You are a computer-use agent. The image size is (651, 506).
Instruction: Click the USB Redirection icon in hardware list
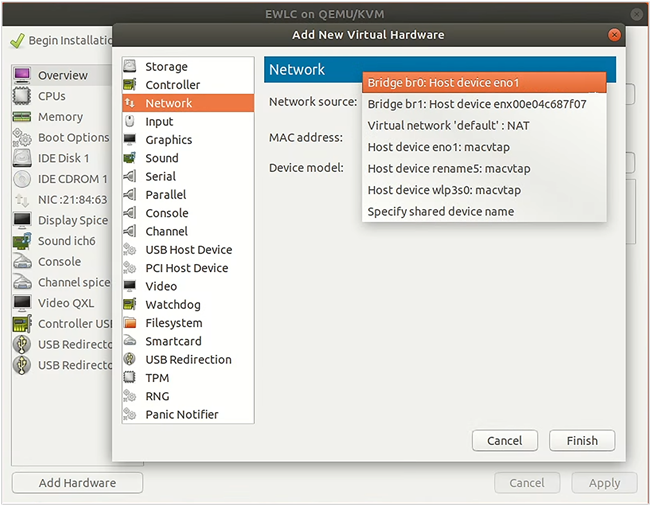coord(130,359)
